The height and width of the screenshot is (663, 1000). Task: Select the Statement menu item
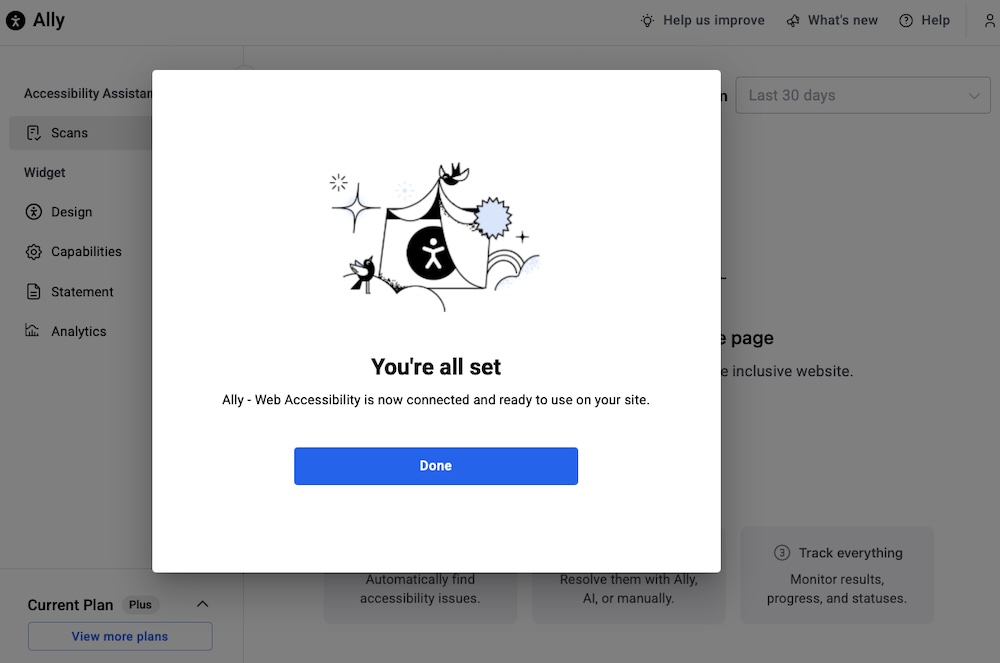click(x=82, y=292)
